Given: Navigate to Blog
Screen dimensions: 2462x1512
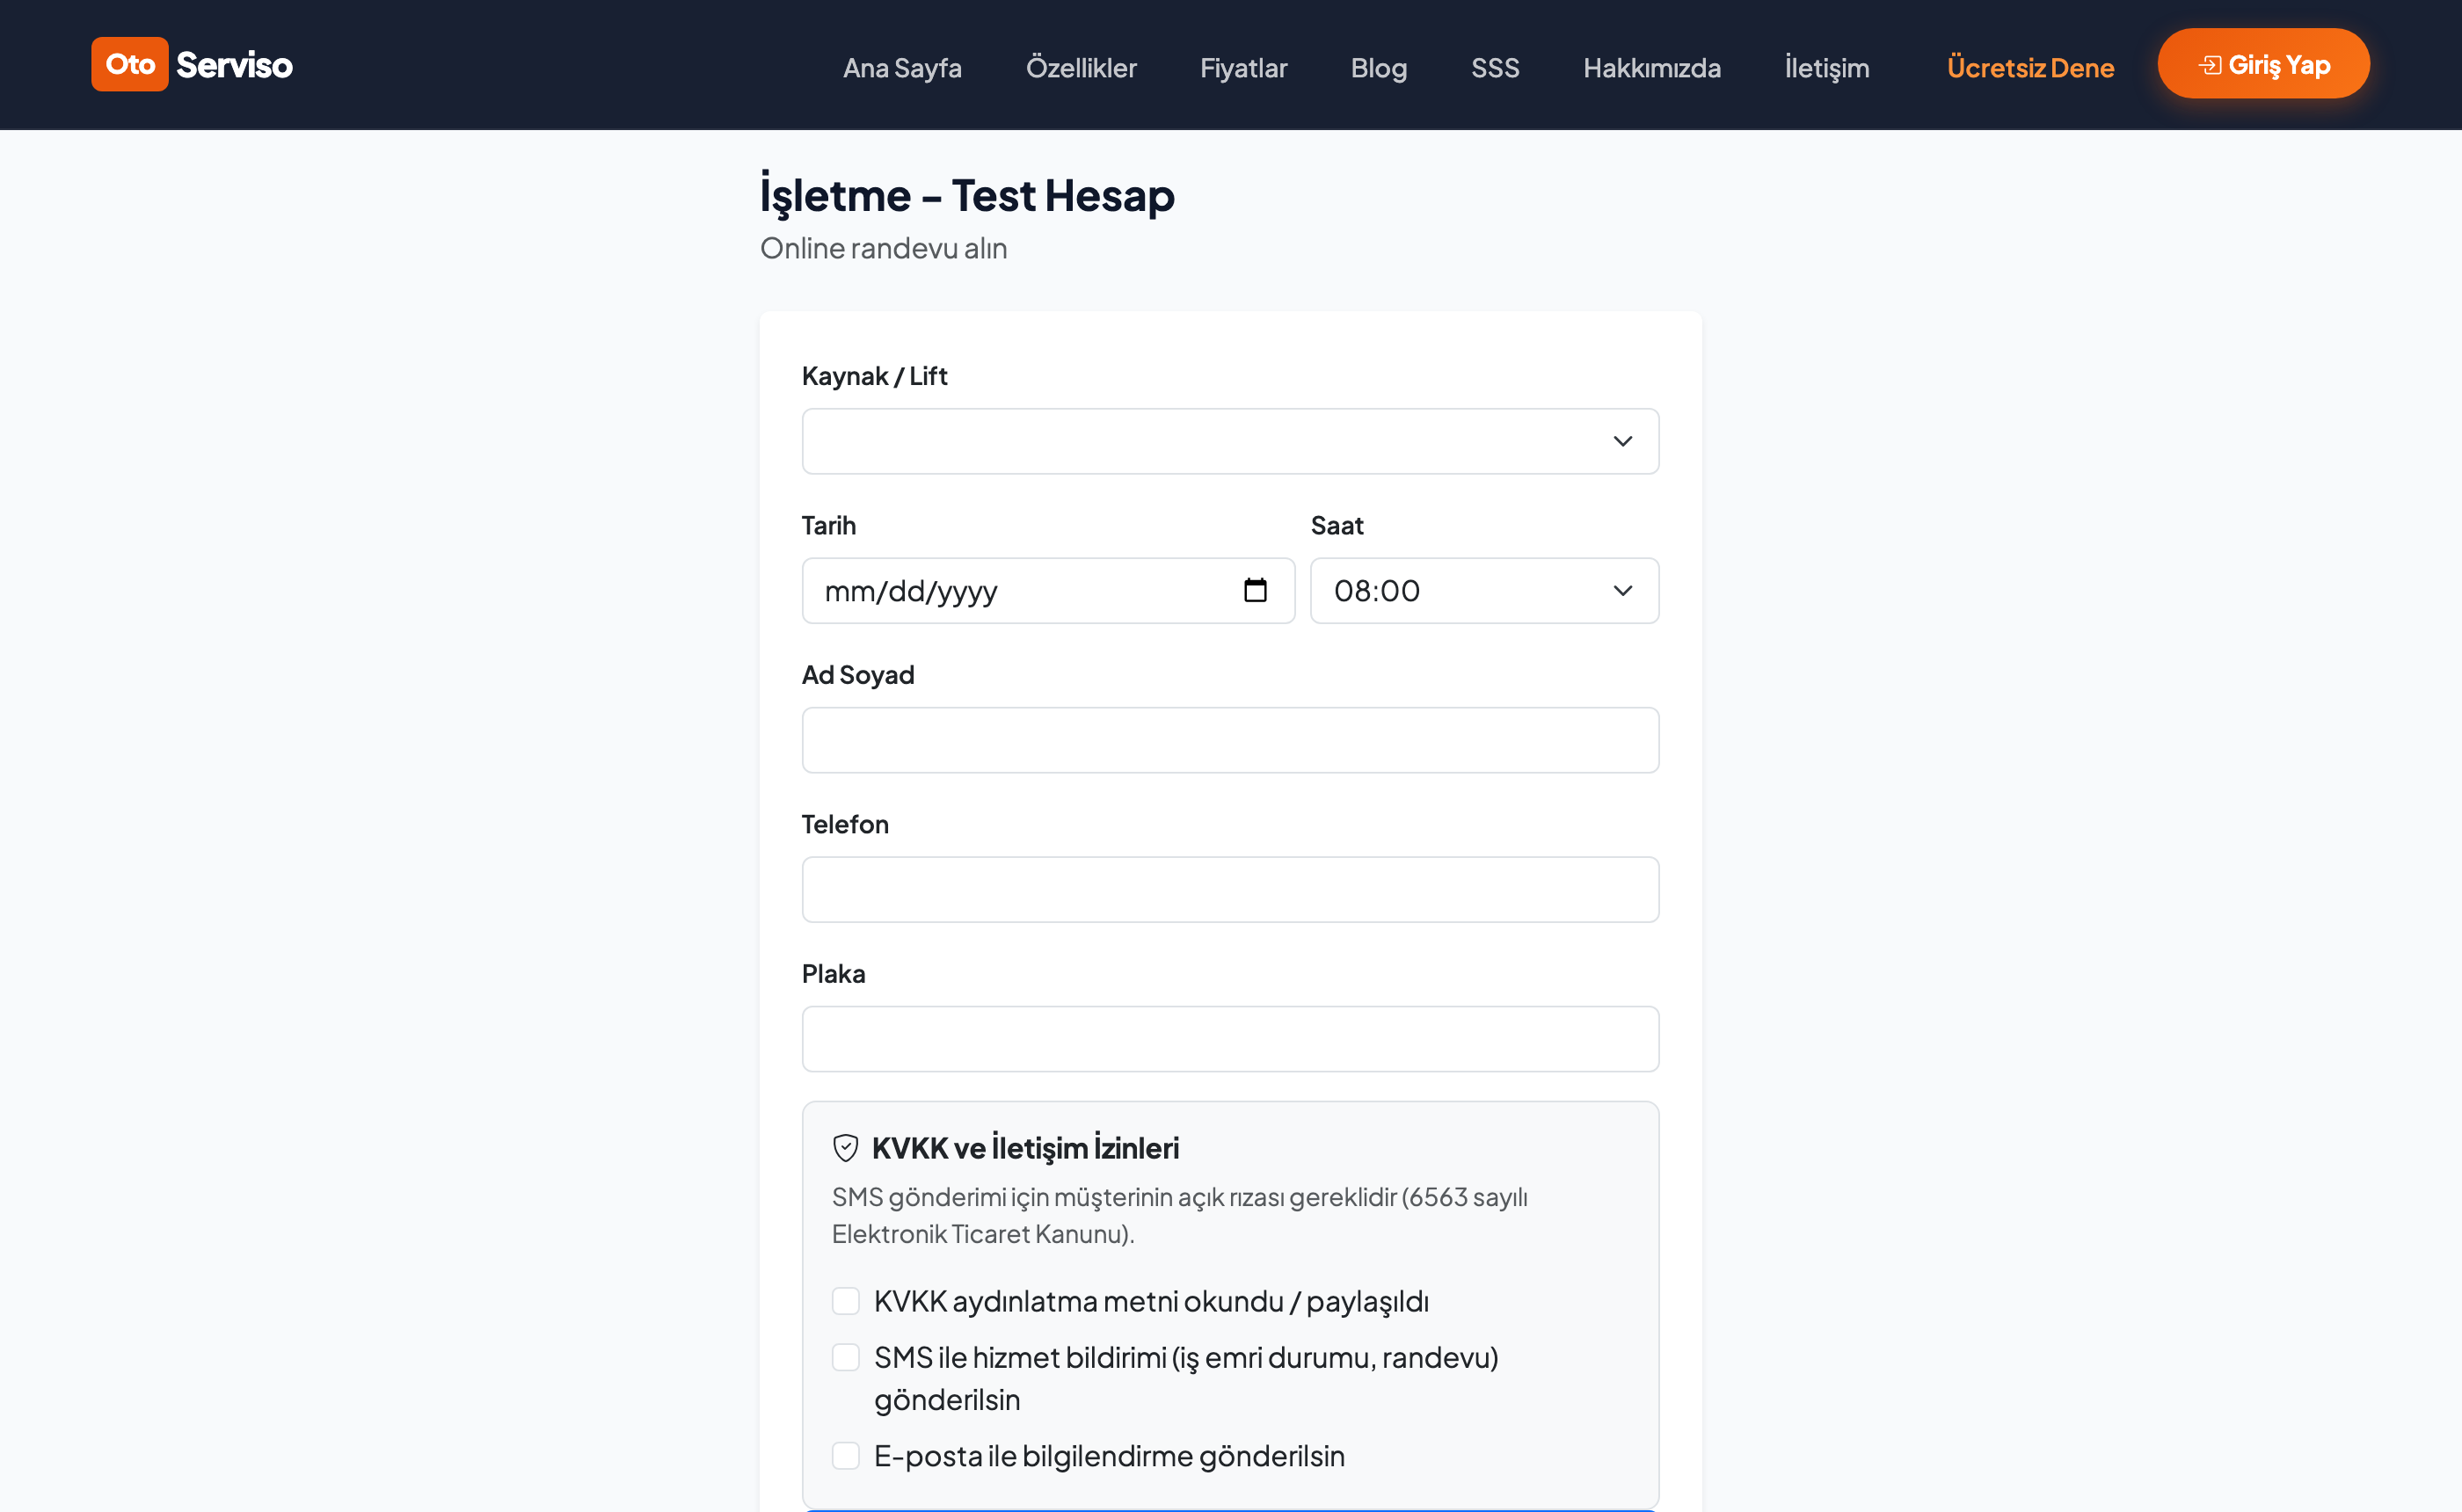Looking at the screenshot, I should pyautogui.click(x=1379, y=68).
